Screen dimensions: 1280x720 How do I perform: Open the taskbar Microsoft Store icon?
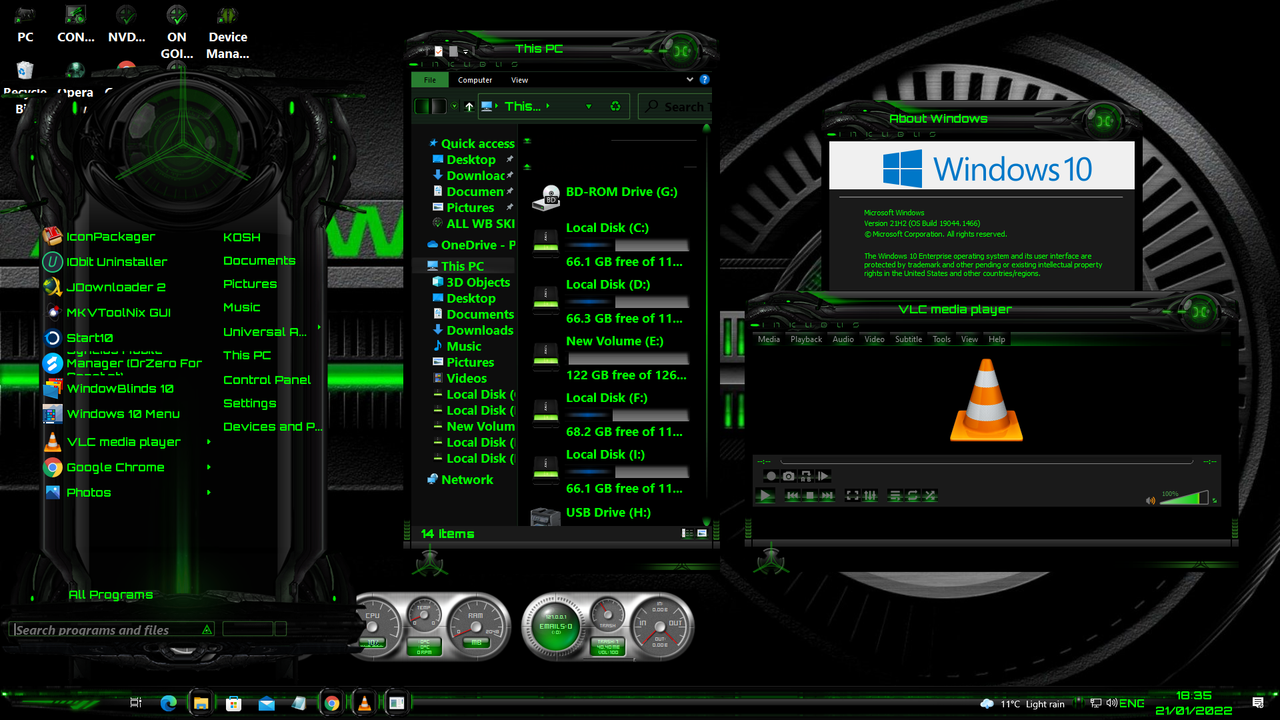(233, 703)
